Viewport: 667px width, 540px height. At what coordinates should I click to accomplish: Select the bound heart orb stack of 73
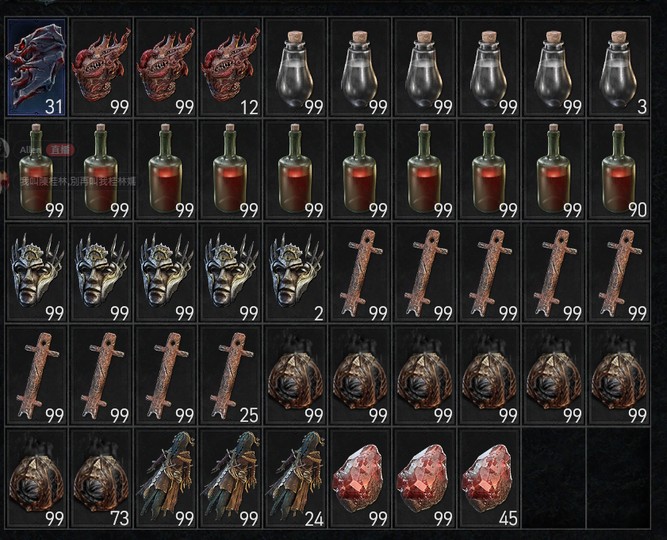[x=102, y=479]
